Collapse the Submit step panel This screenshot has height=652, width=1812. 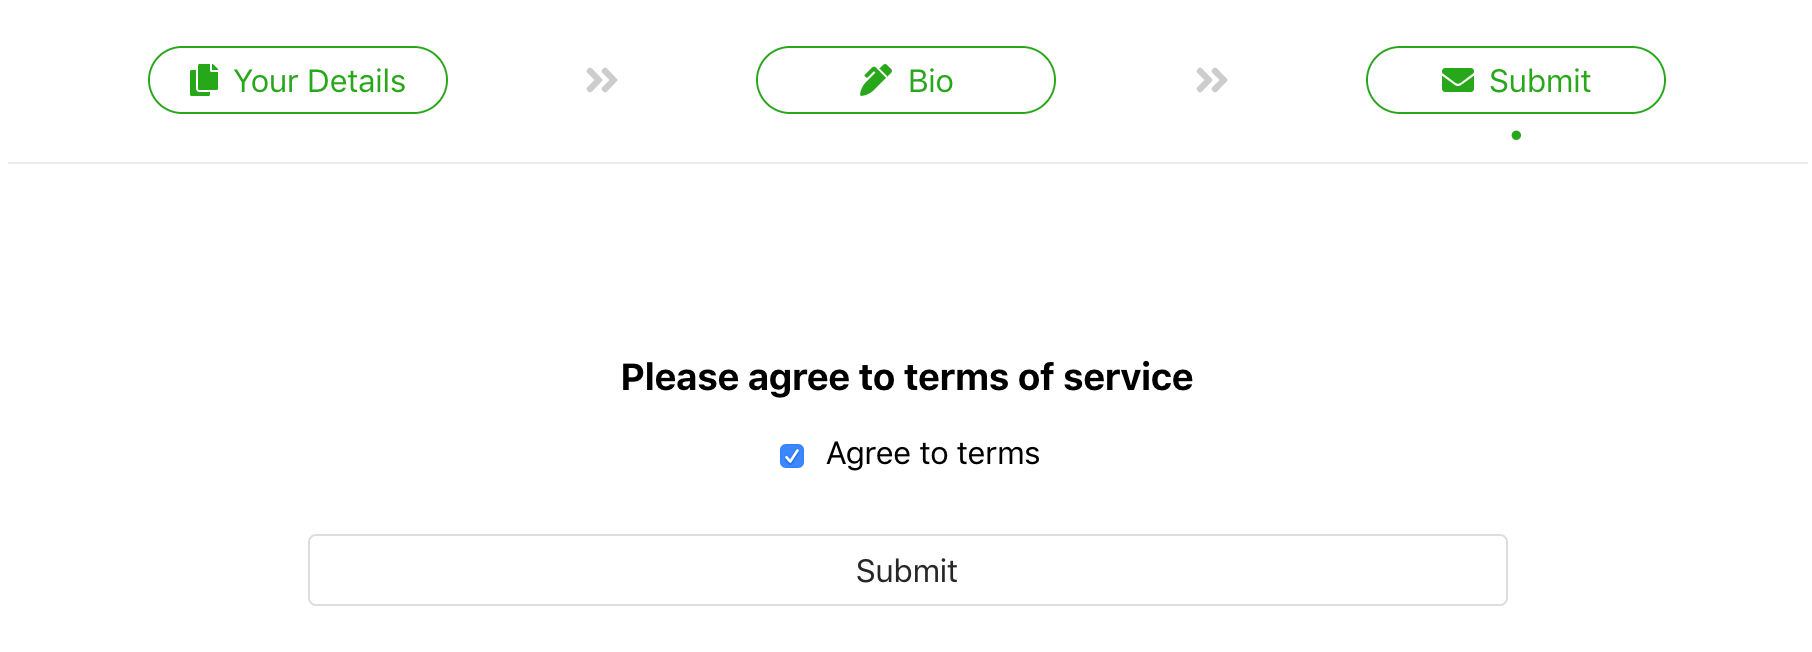point(1515,79)
